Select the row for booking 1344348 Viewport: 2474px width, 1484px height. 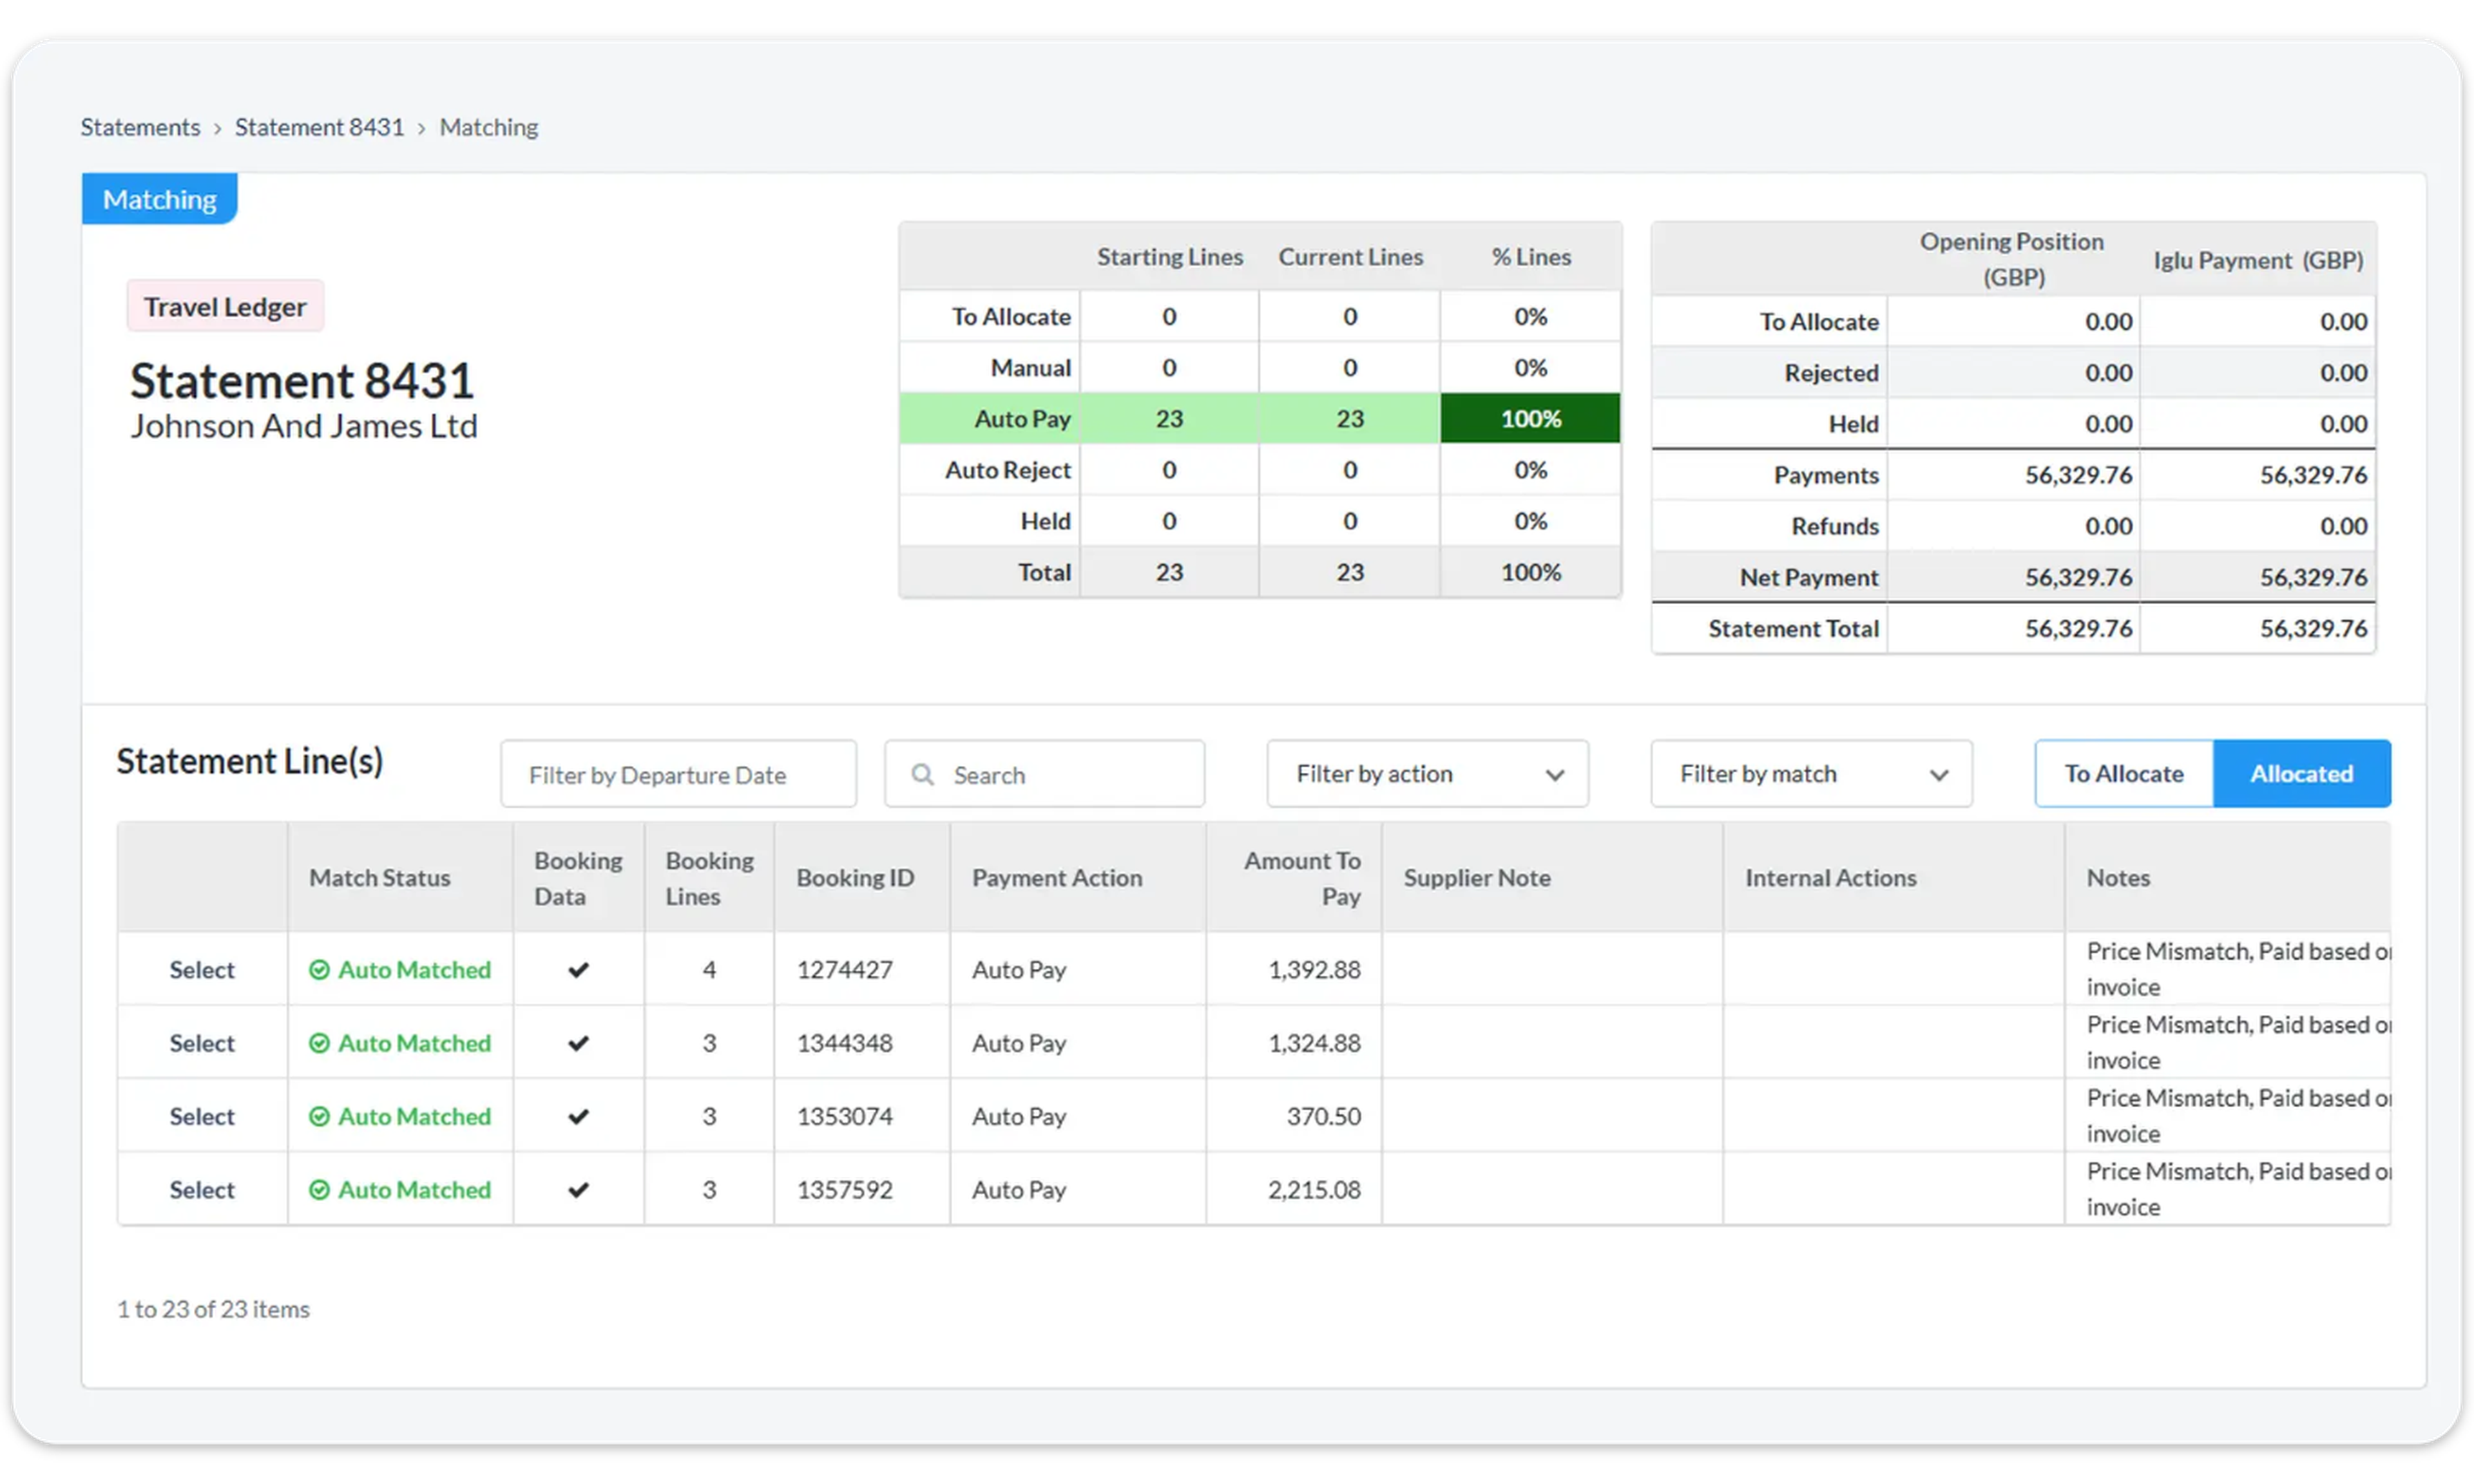[201, 1043]
